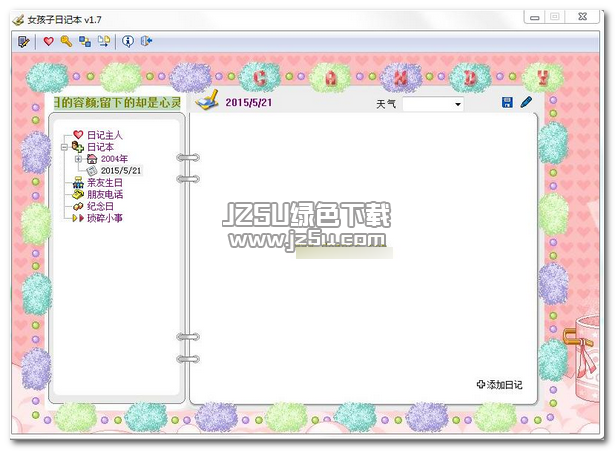Click page icon beside 2015/5/21 entry
615x451 pixels.
[x=92, y=170]
